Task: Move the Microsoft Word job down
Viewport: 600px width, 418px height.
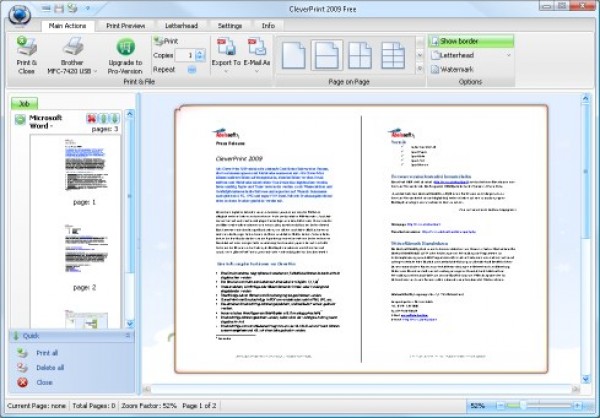Action: pos(115,118)
